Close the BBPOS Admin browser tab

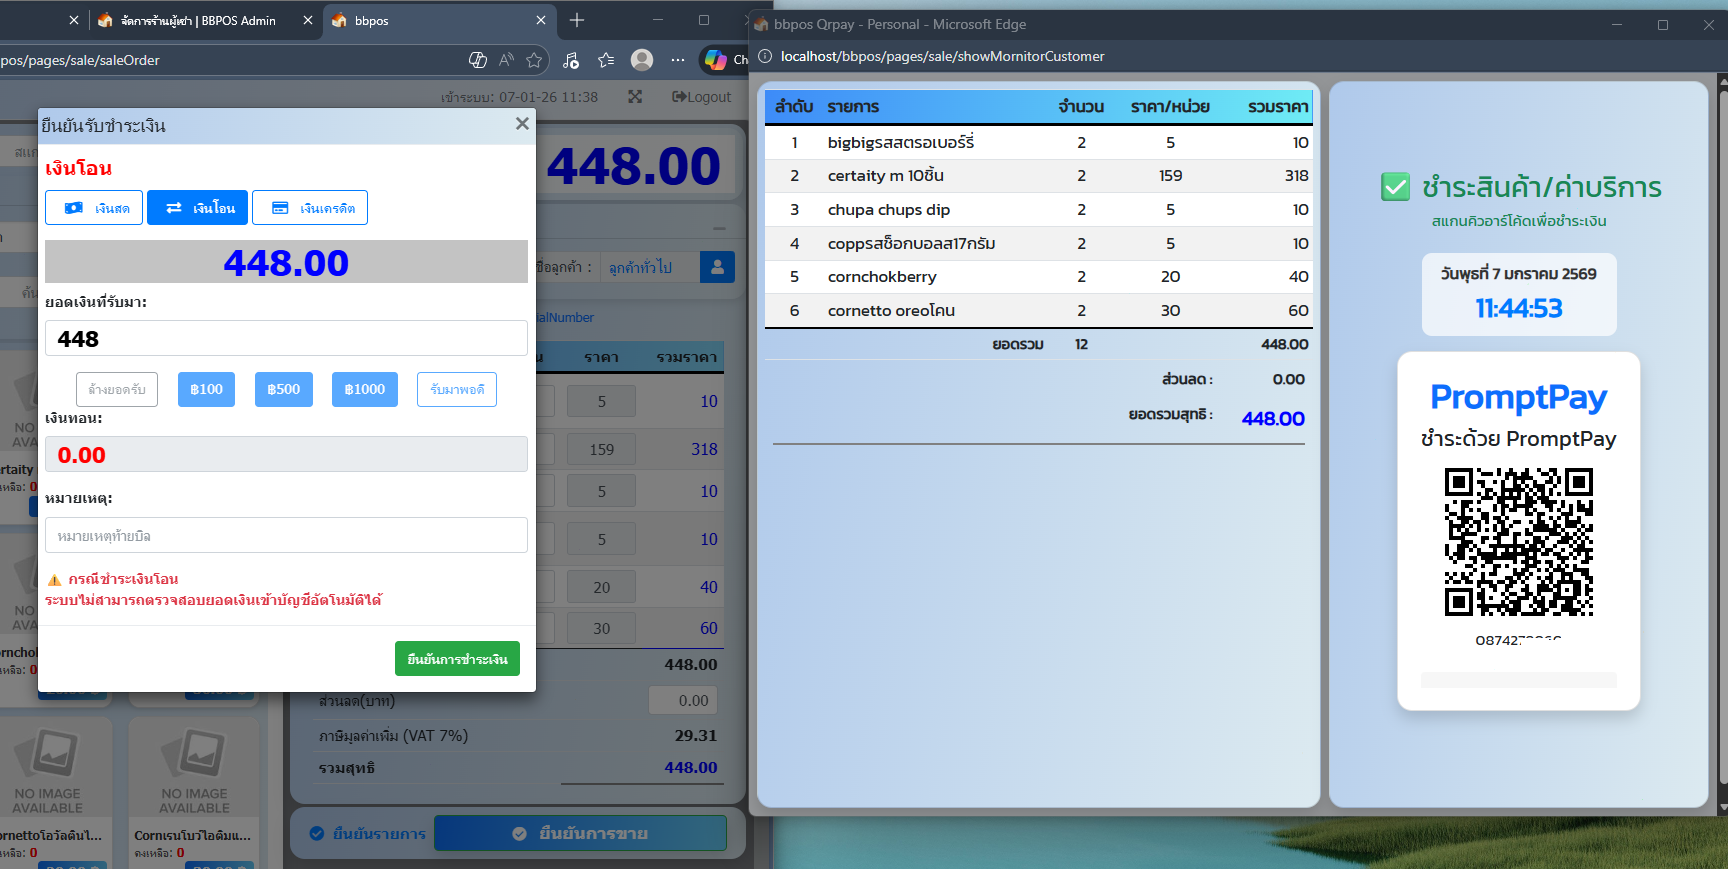click(x=308, y=20)
